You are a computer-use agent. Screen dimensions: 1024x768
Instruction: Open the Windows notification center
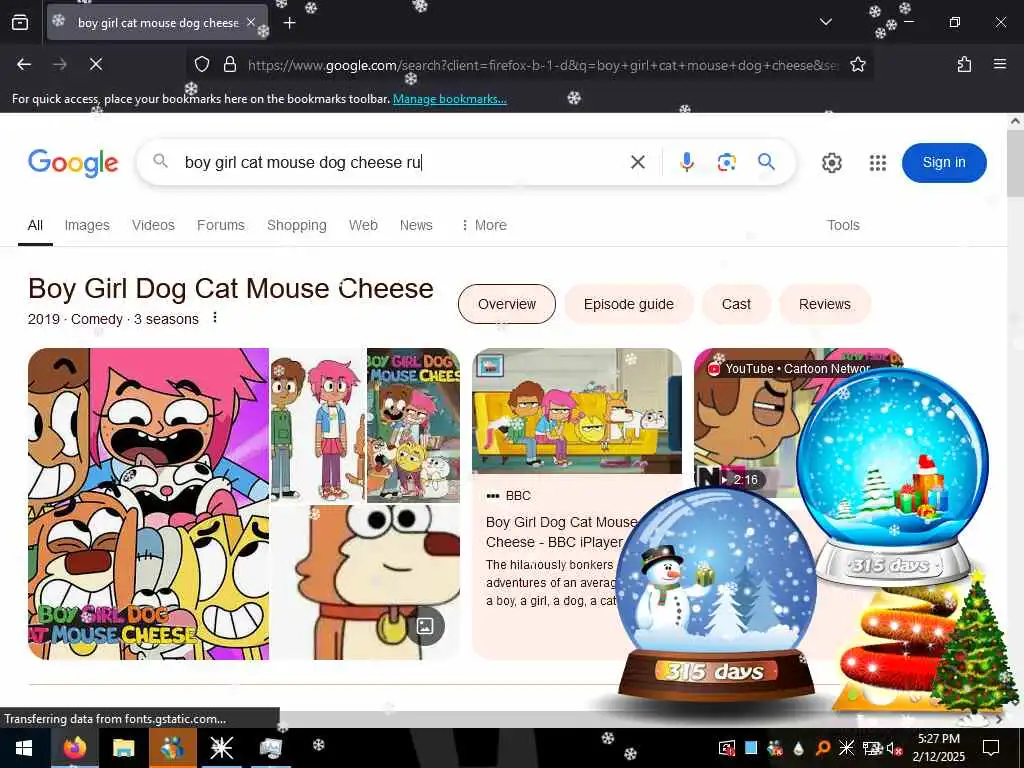(991, 748)
